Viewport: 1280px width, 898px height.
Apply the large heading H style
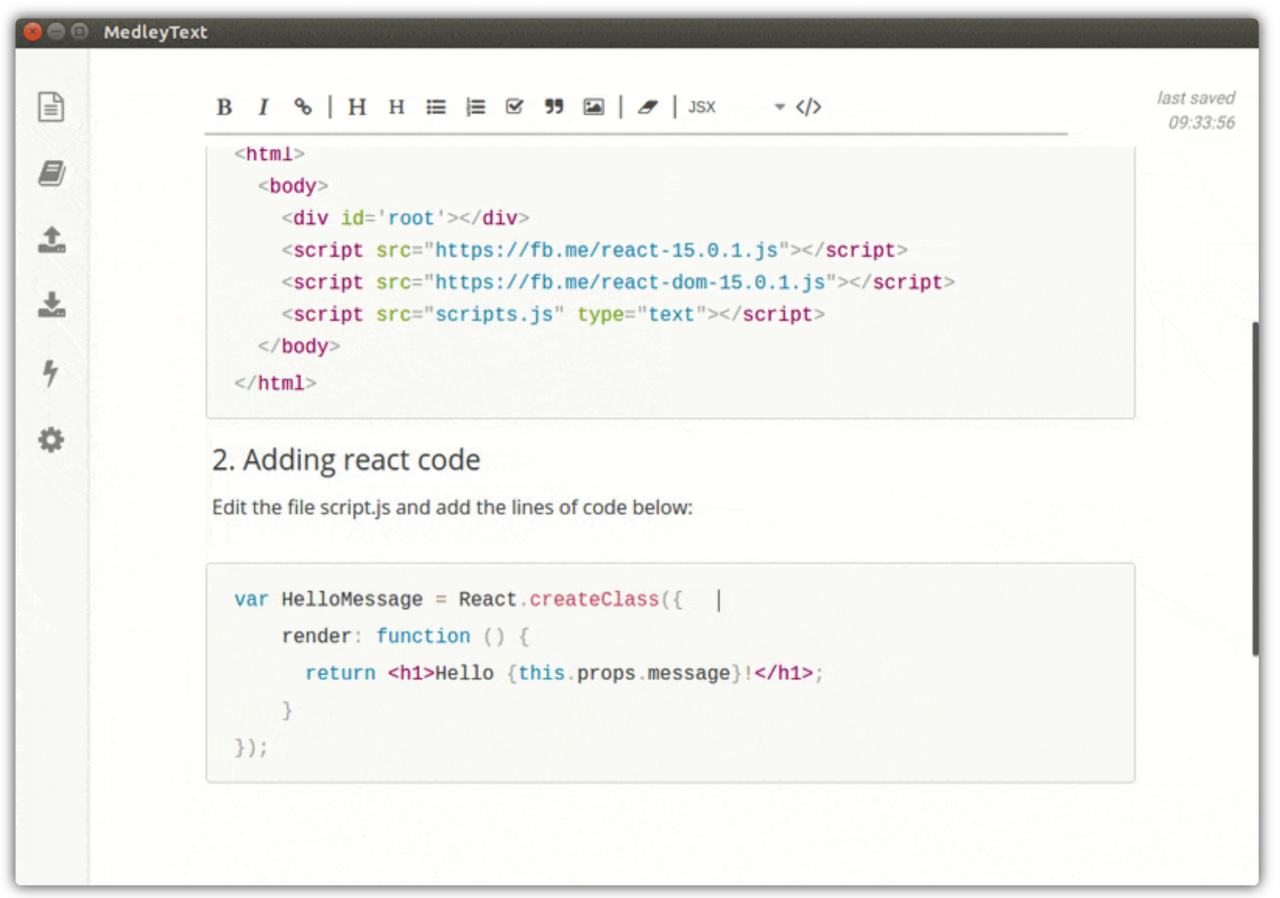357,107
